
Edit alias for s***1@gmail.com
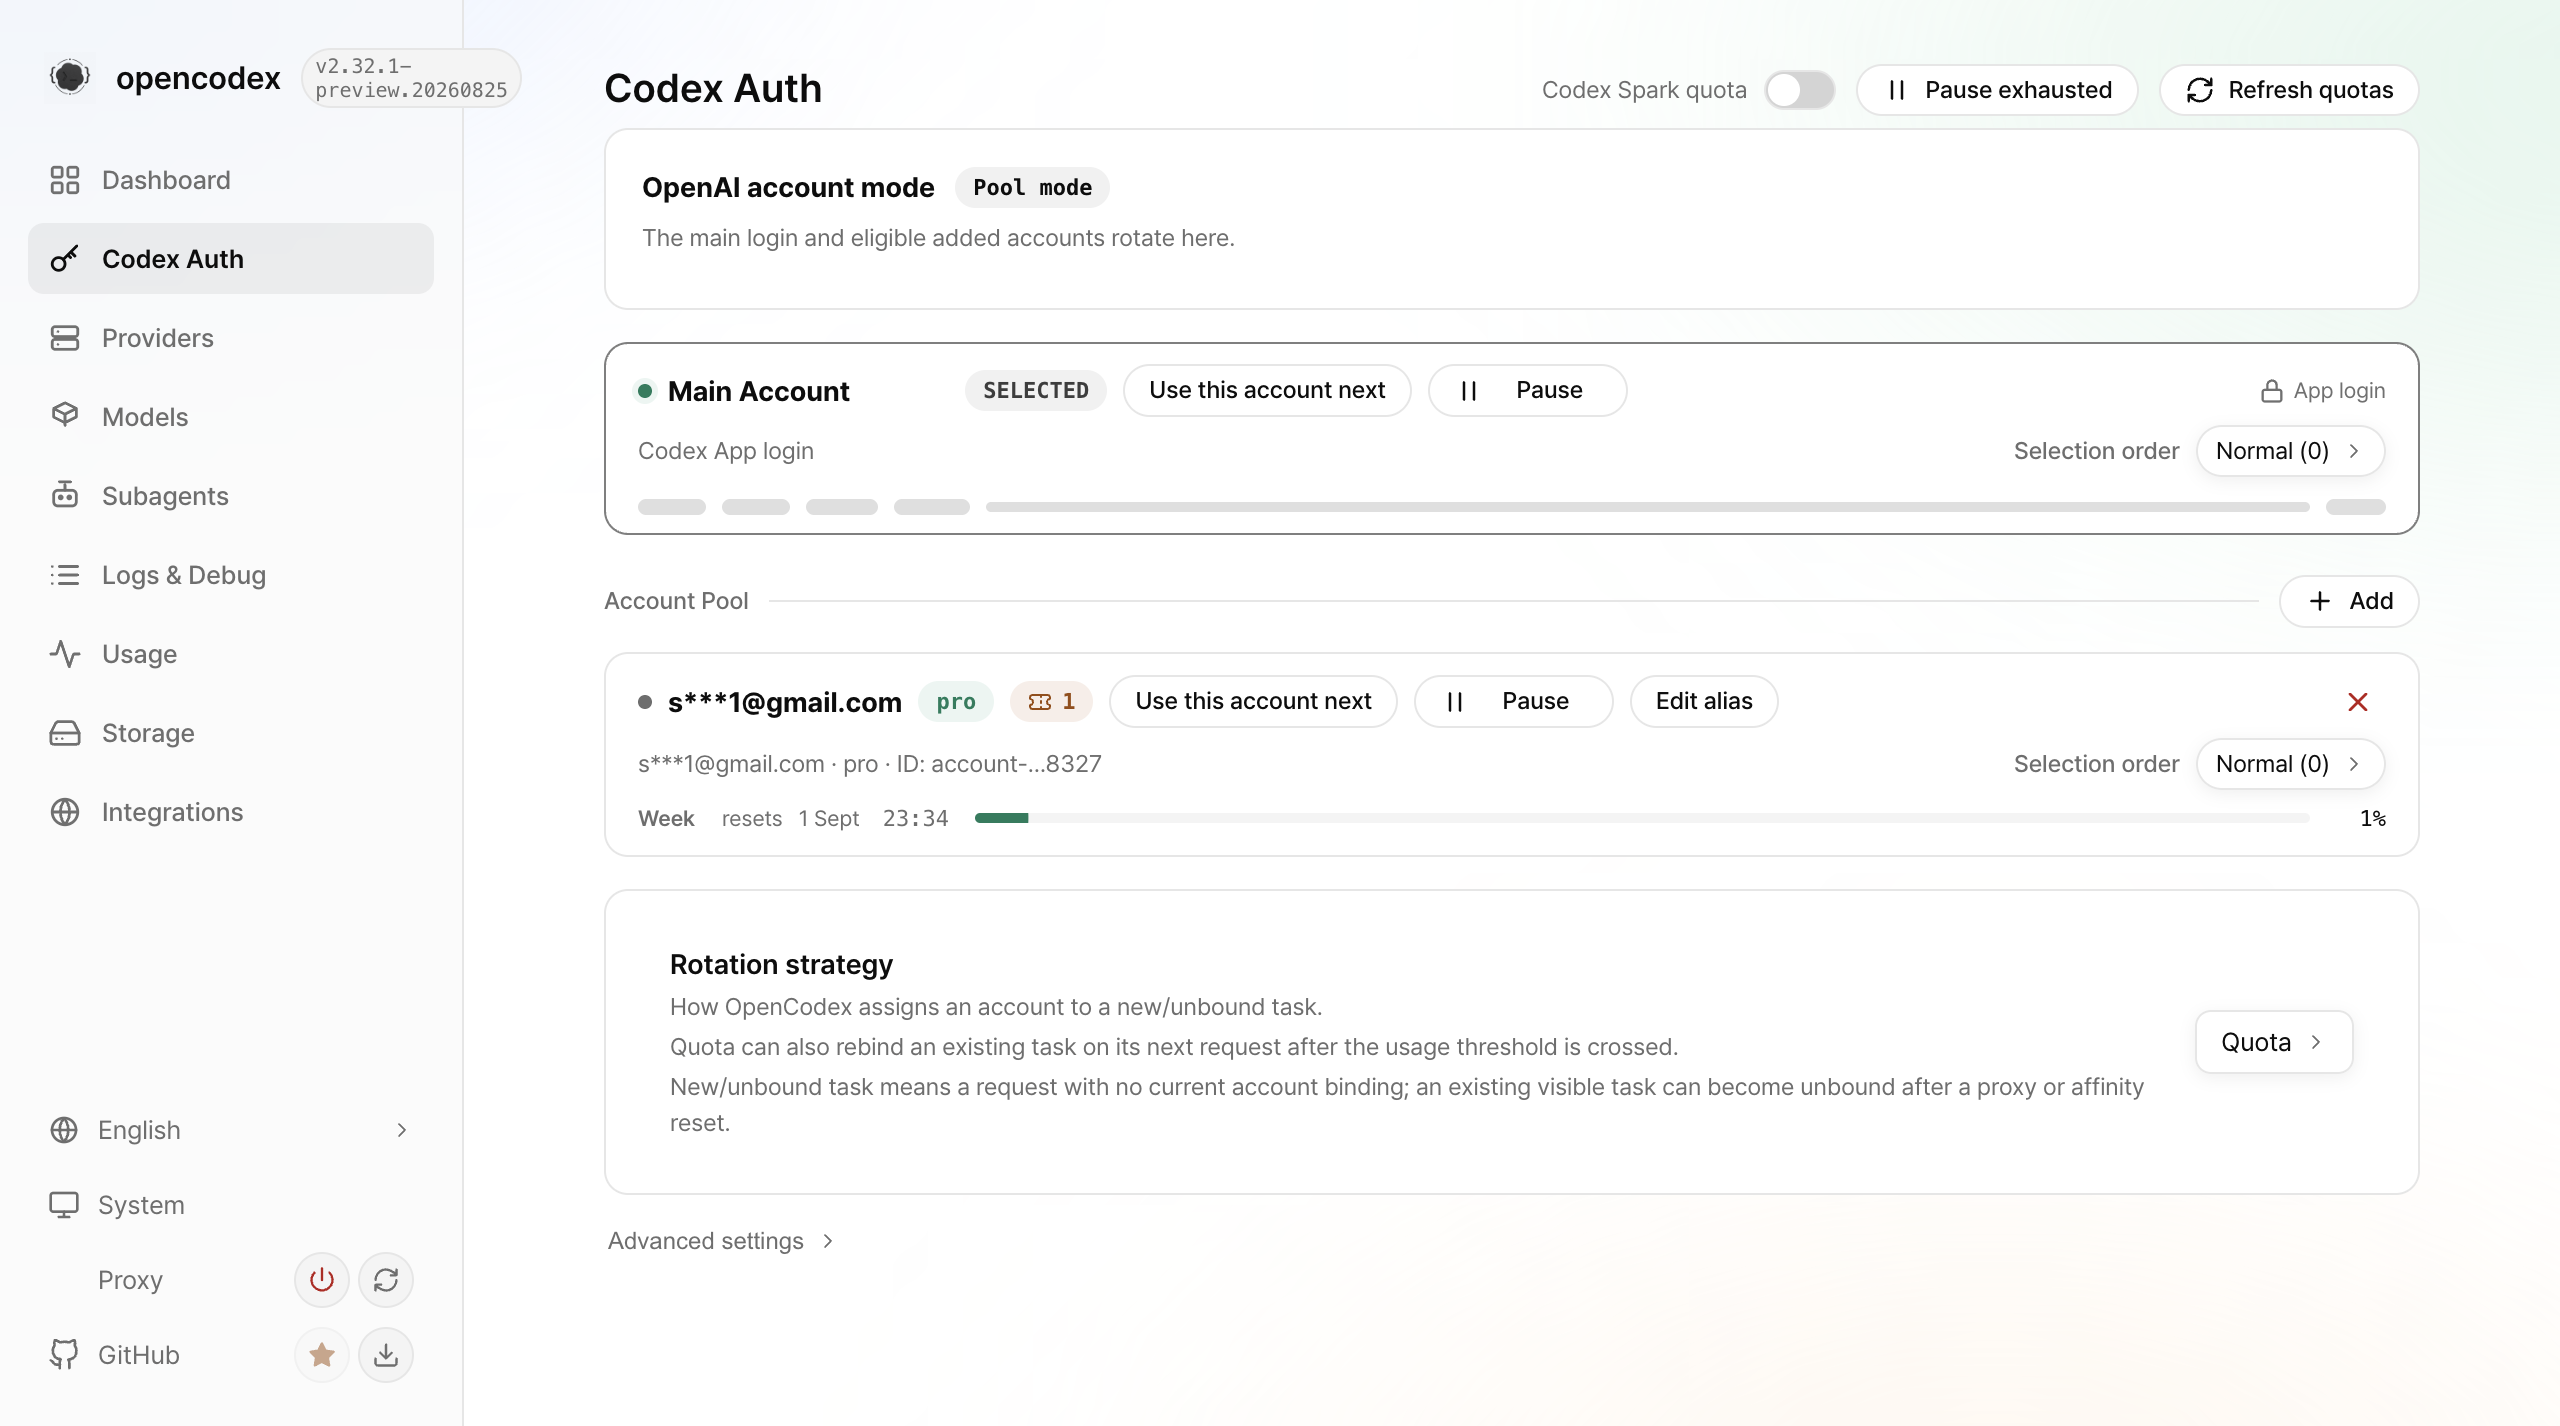[1704, 701]
